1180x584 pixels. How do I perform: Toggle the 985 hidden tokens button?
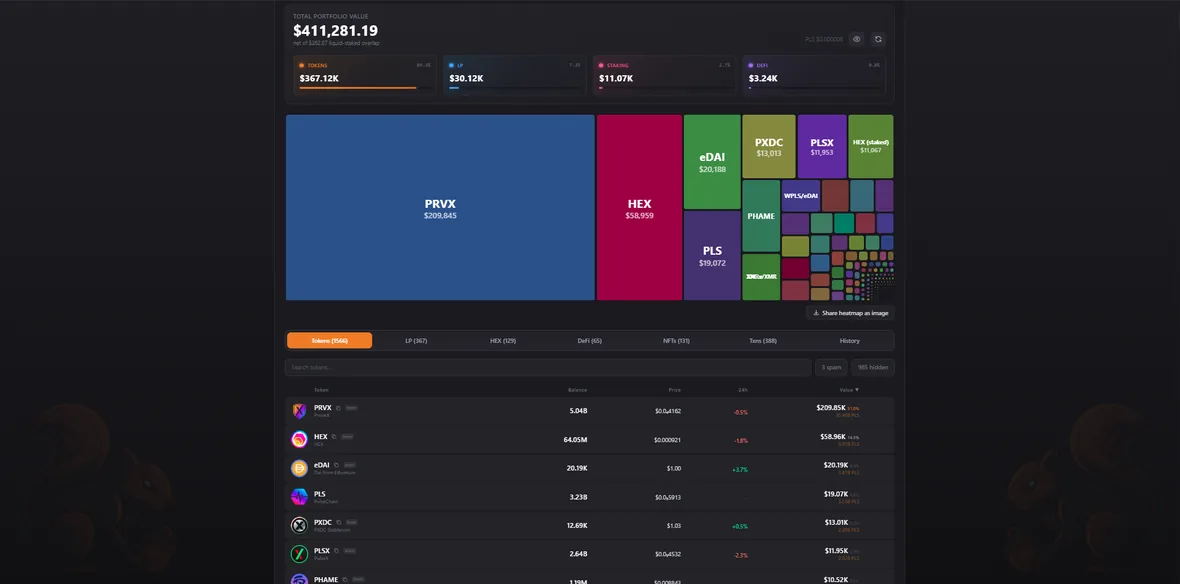873,367
